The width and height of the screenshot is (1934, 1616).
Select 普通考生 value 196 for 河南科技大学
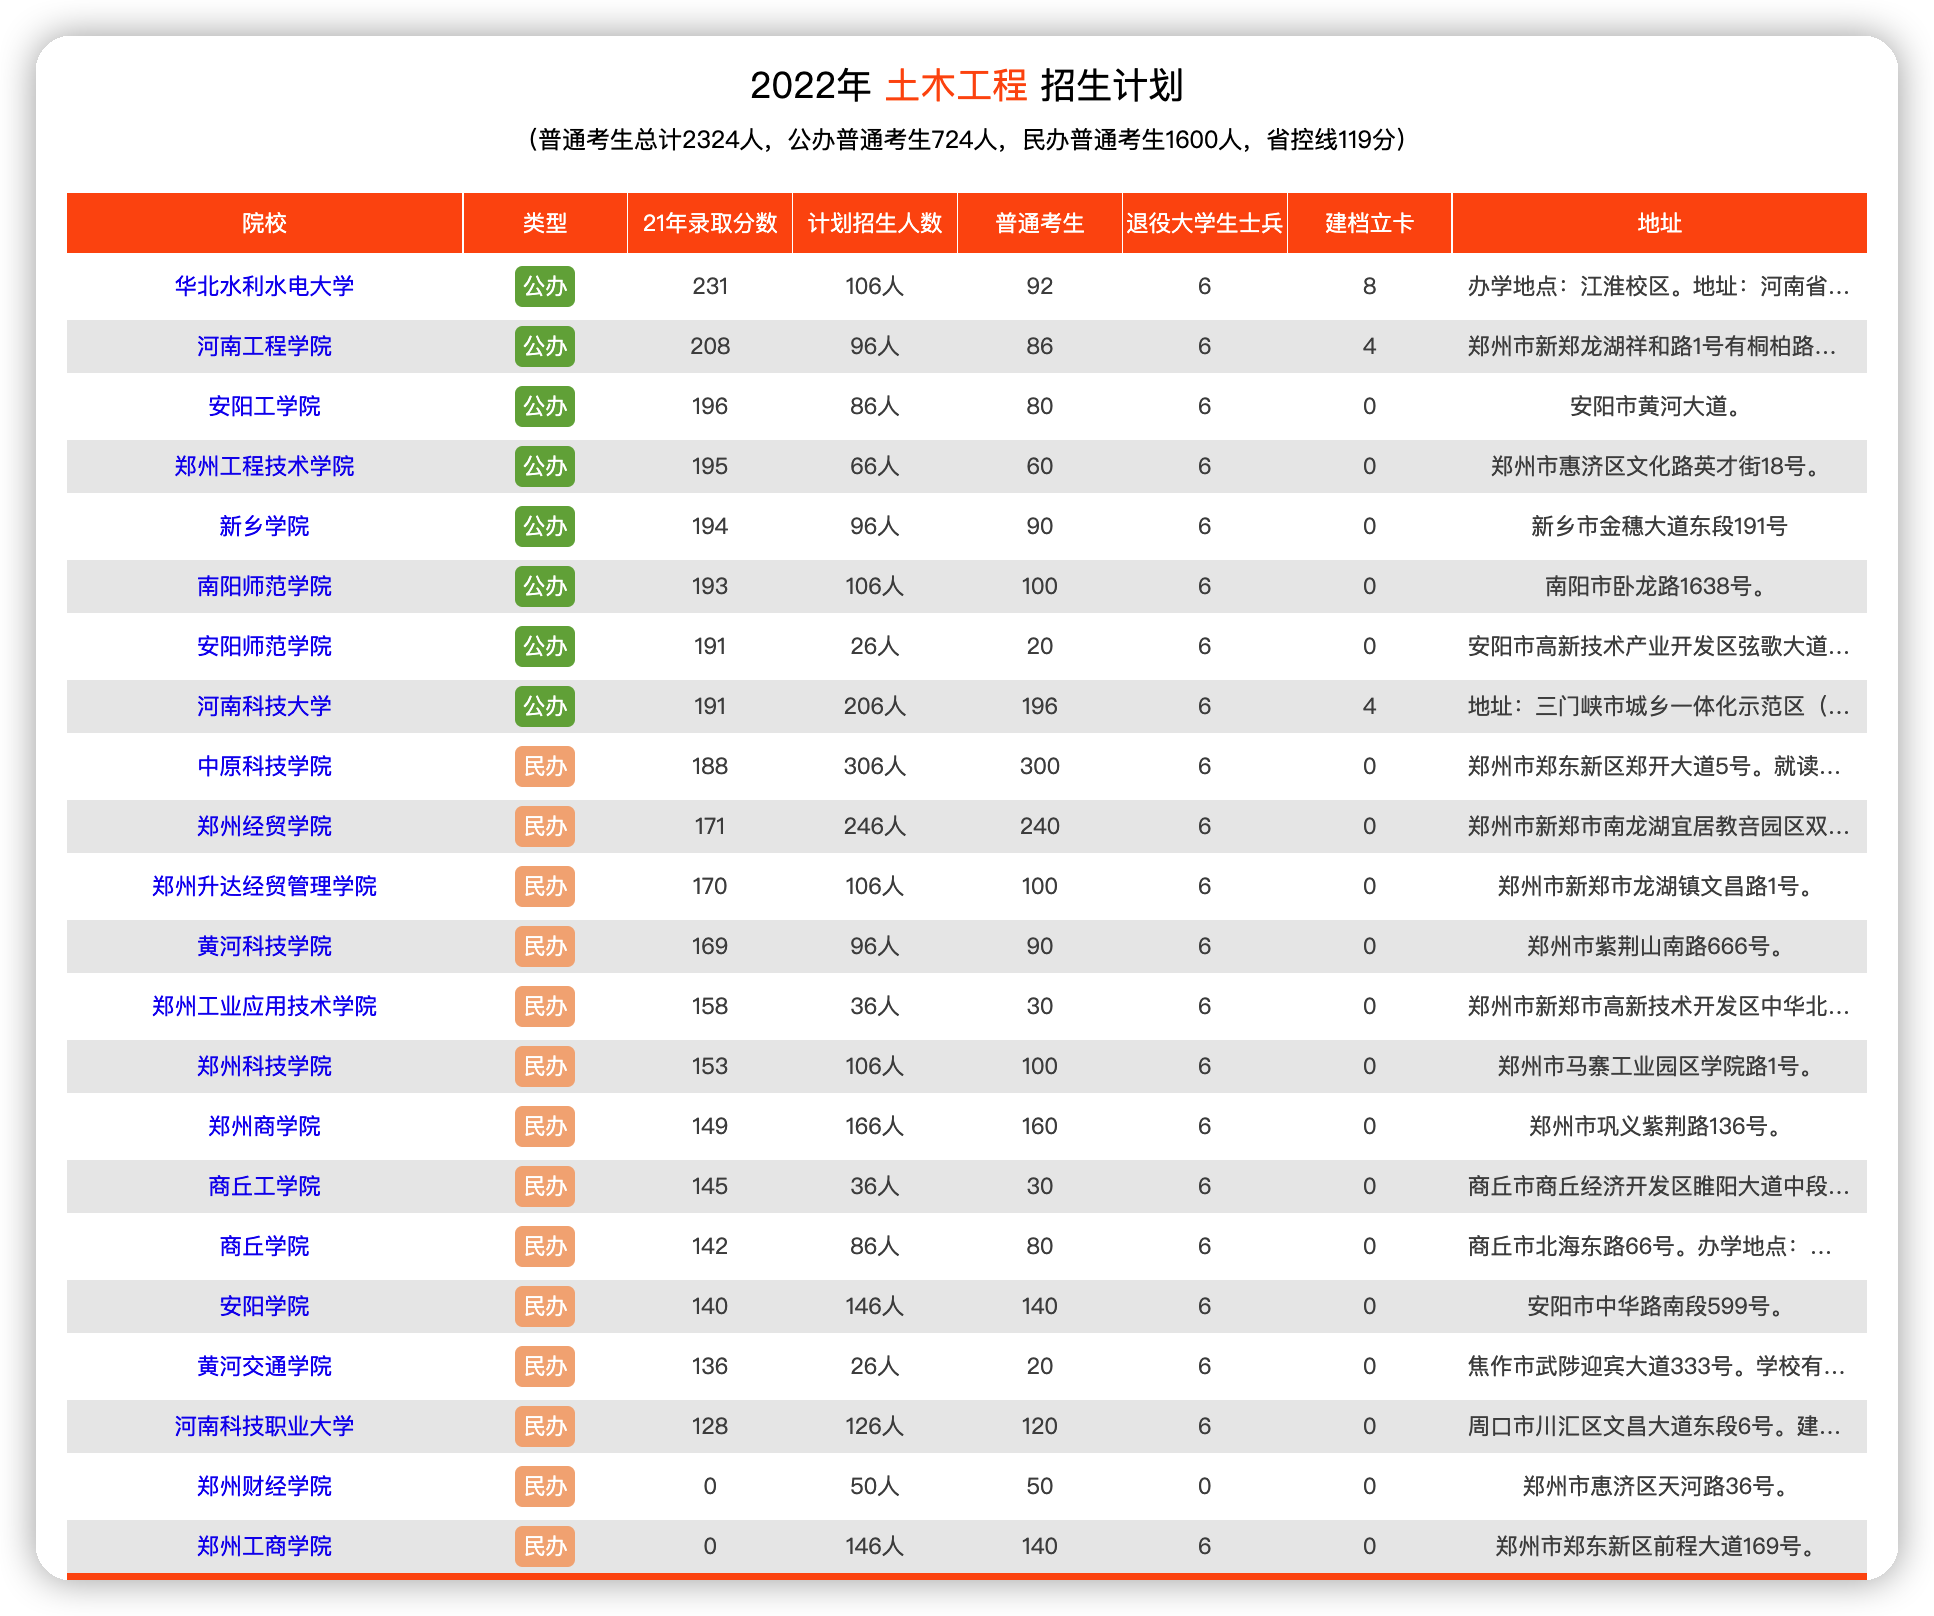point(1040,706)
